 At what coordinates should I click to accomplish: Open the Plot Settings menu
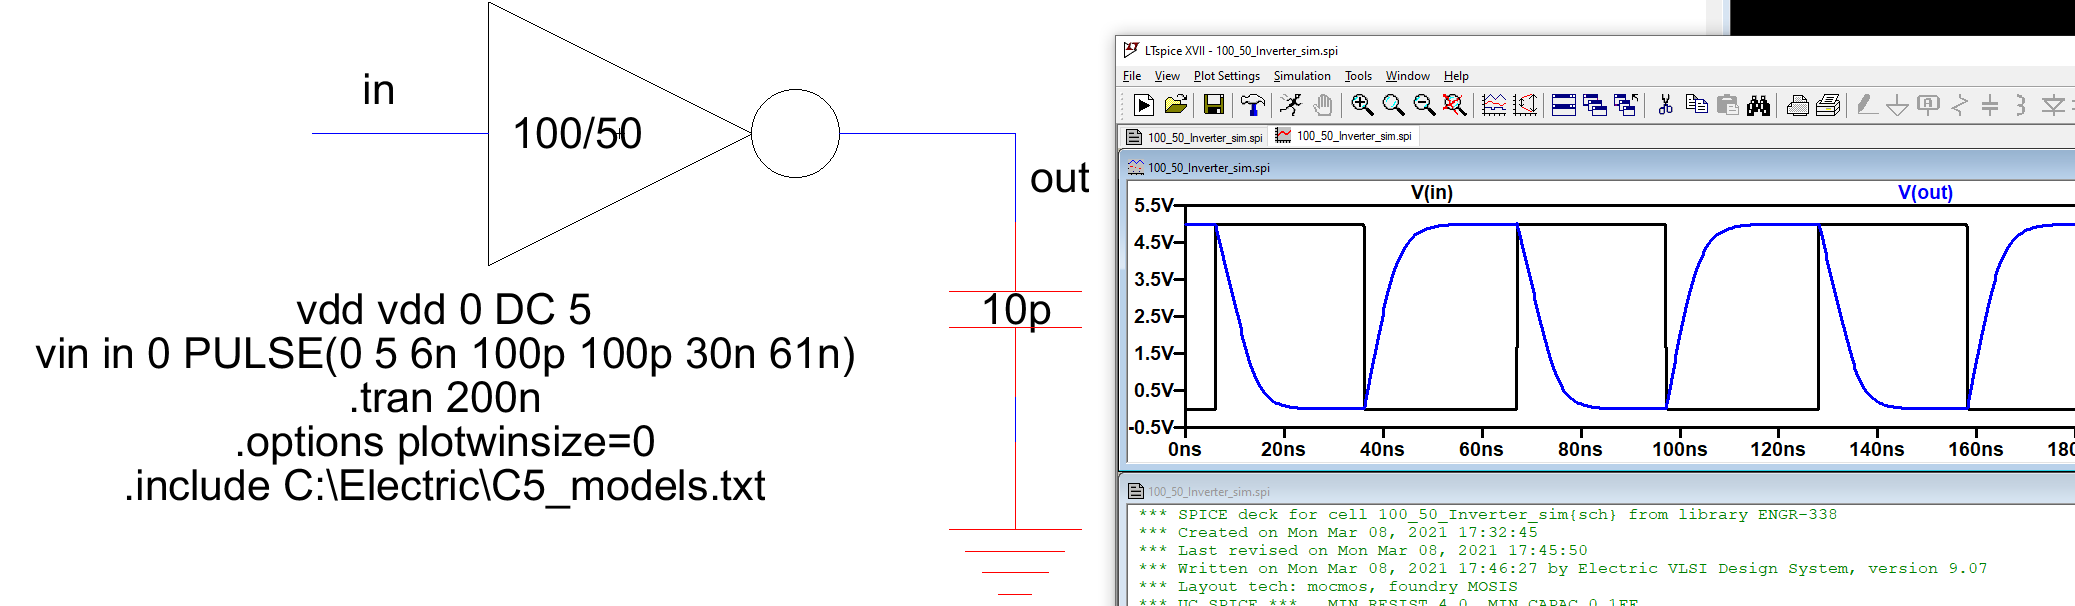[1226, 76]
